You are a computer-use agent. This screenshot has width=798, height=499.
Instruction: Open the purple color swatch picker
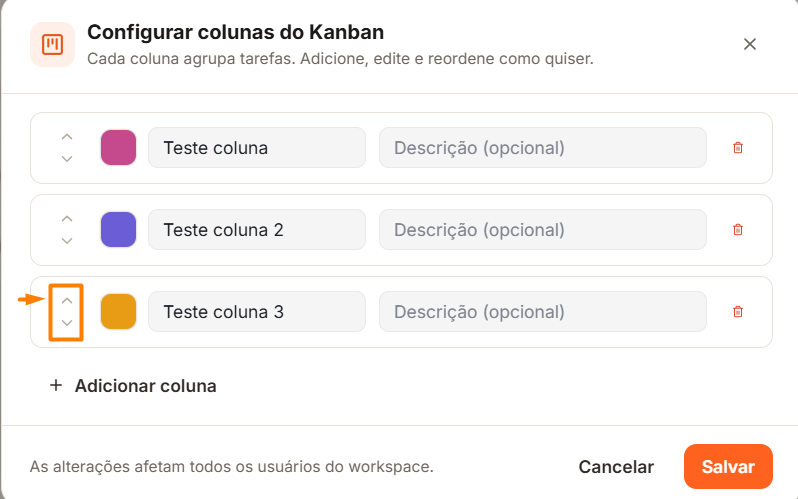tap(118, 230)
